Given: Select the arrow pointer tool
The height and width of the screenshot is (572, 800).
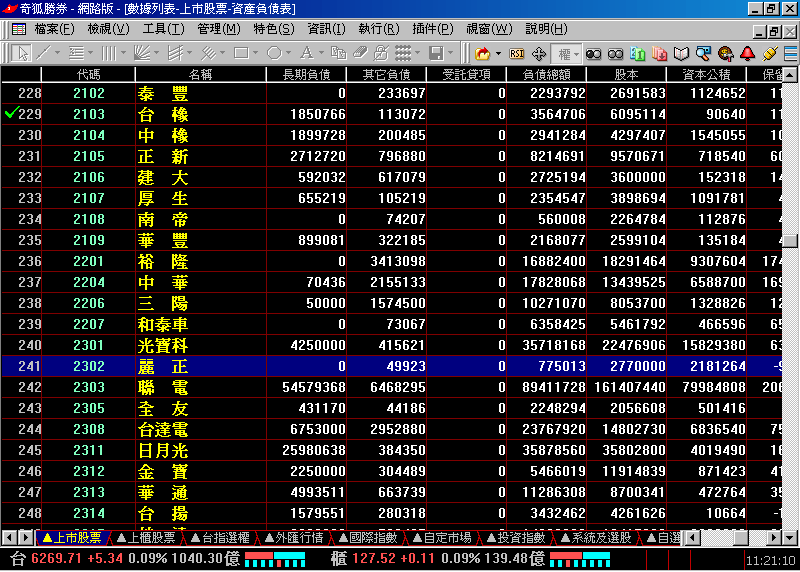Looking at the screenshot, I should 22,53.
